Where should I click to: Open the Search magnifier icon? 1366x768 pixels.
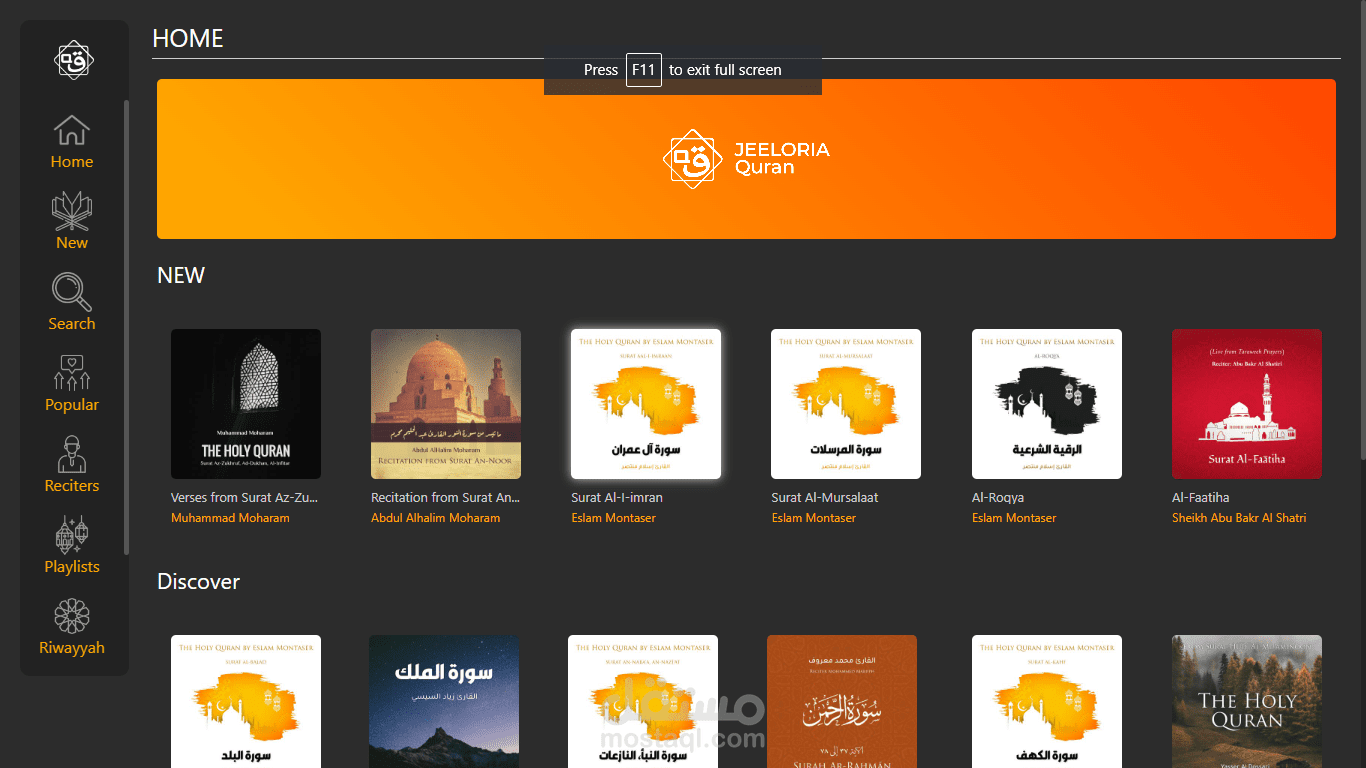coord(72,292)
